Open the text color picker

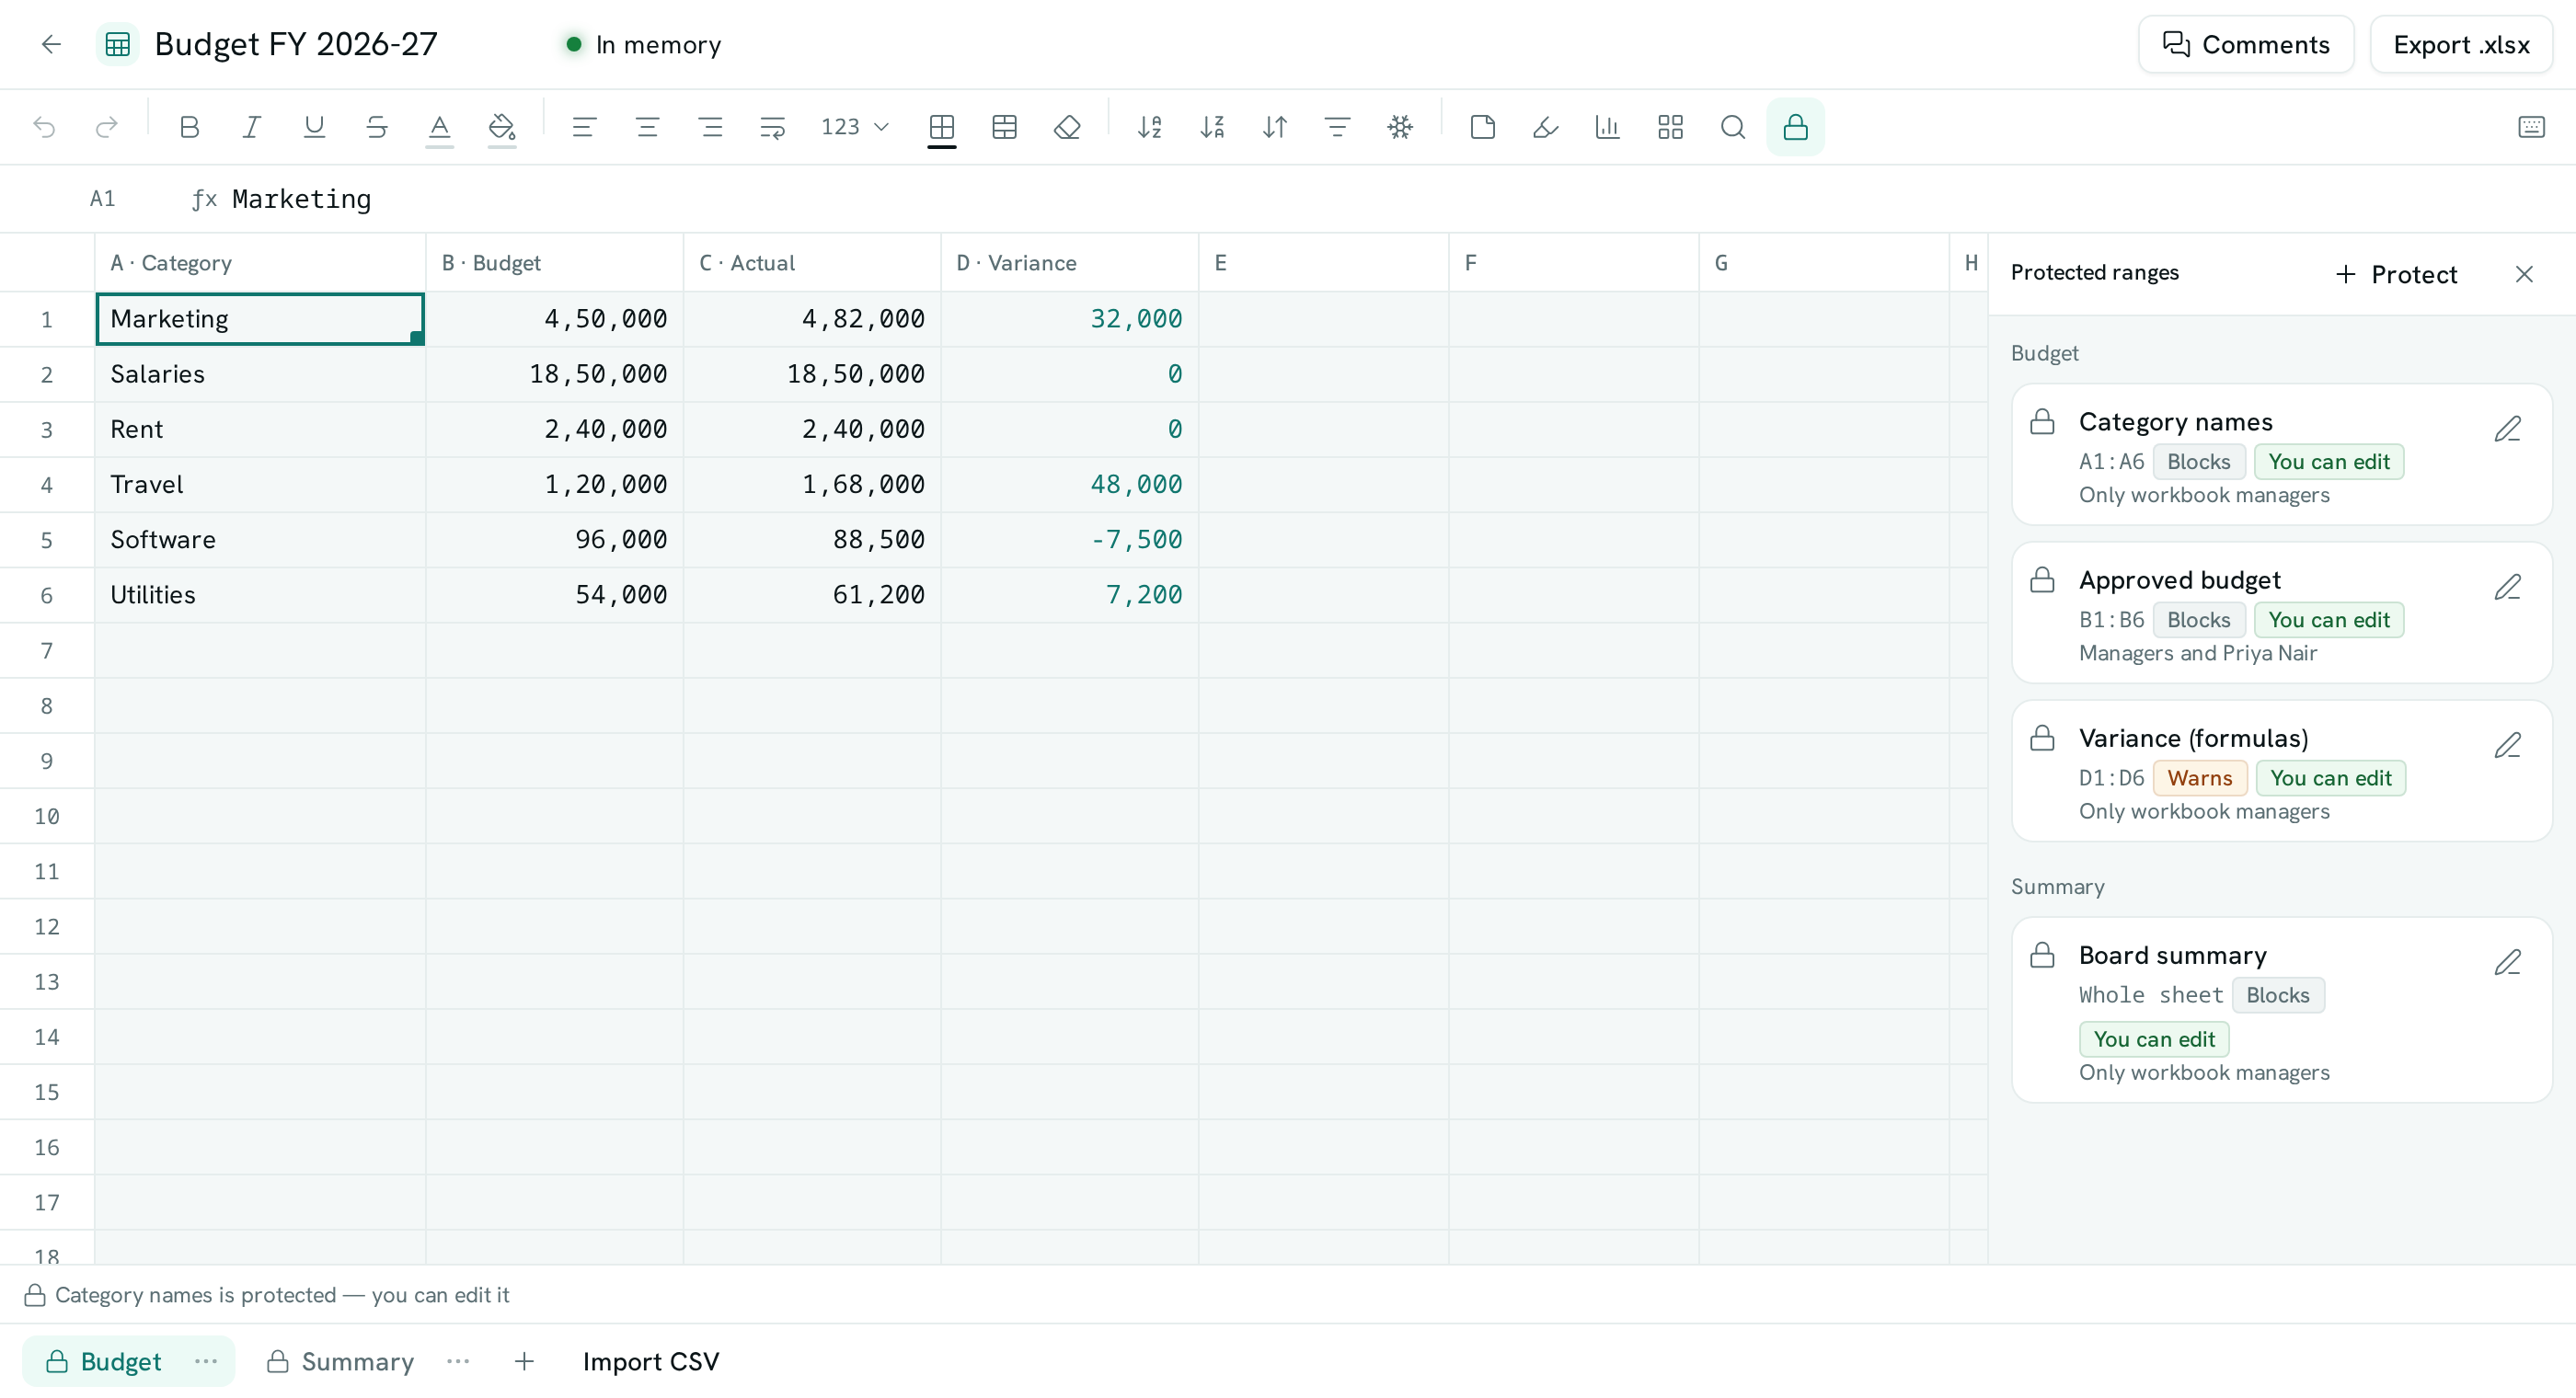(439, 127)
